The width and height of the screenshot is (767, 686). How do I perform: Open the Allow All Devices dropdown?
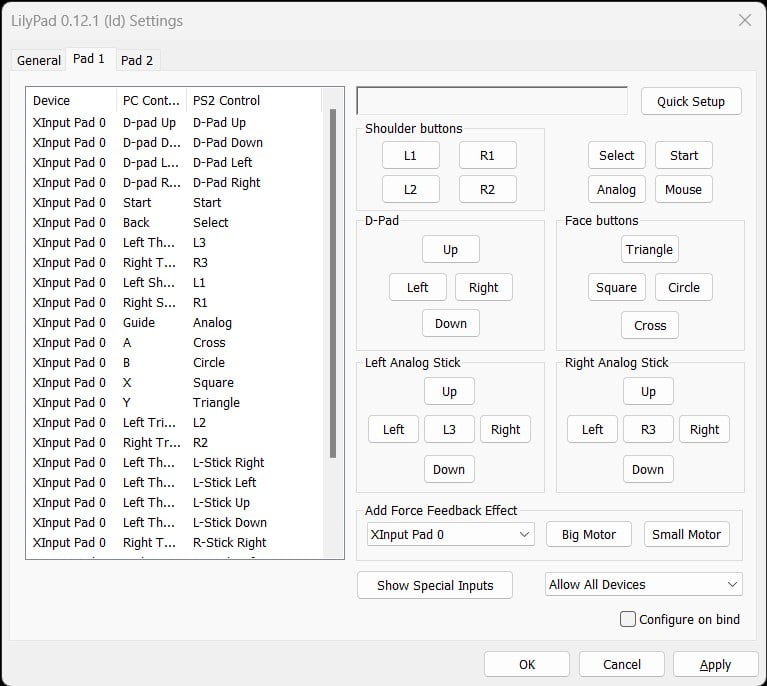[644, 584]
